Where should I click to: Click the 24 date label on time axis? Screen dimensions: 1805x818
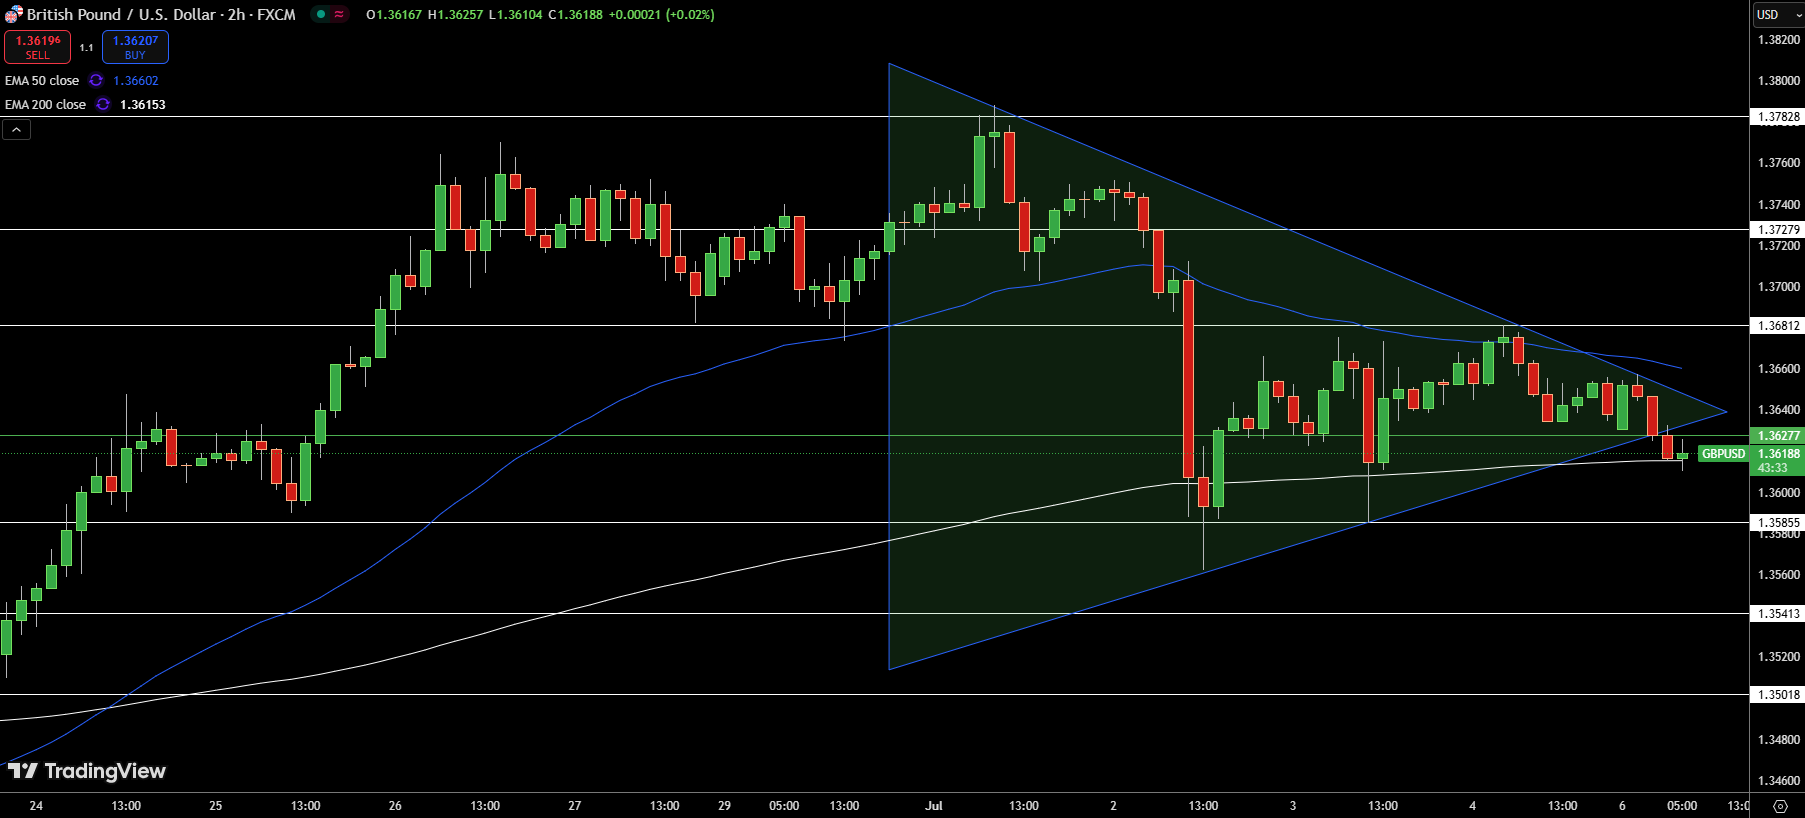36,806
